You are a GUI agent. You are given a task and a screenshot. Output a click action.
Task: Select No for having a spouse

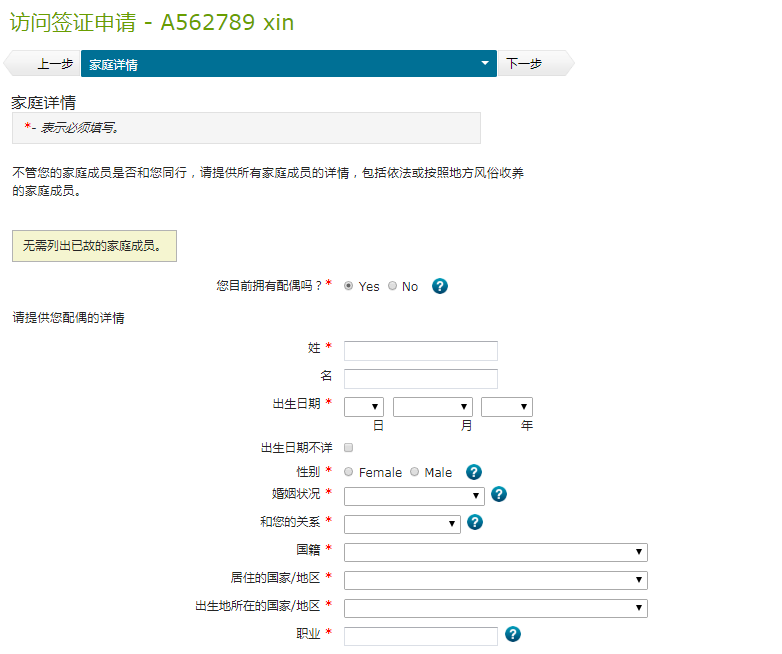pyautogui.click(x=392, y=286)
